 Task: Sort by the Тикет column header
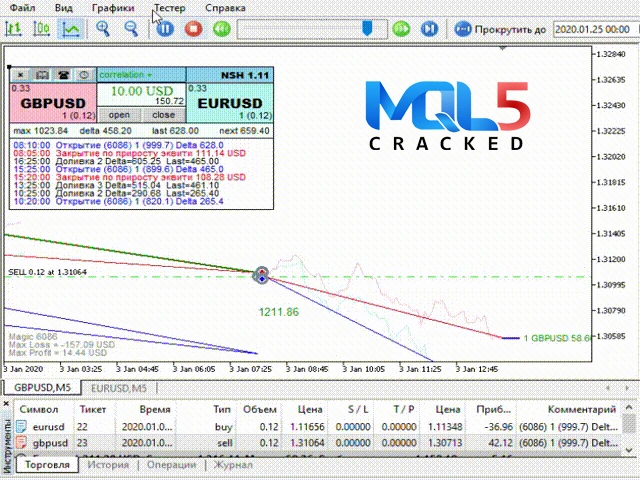[93, 409]
